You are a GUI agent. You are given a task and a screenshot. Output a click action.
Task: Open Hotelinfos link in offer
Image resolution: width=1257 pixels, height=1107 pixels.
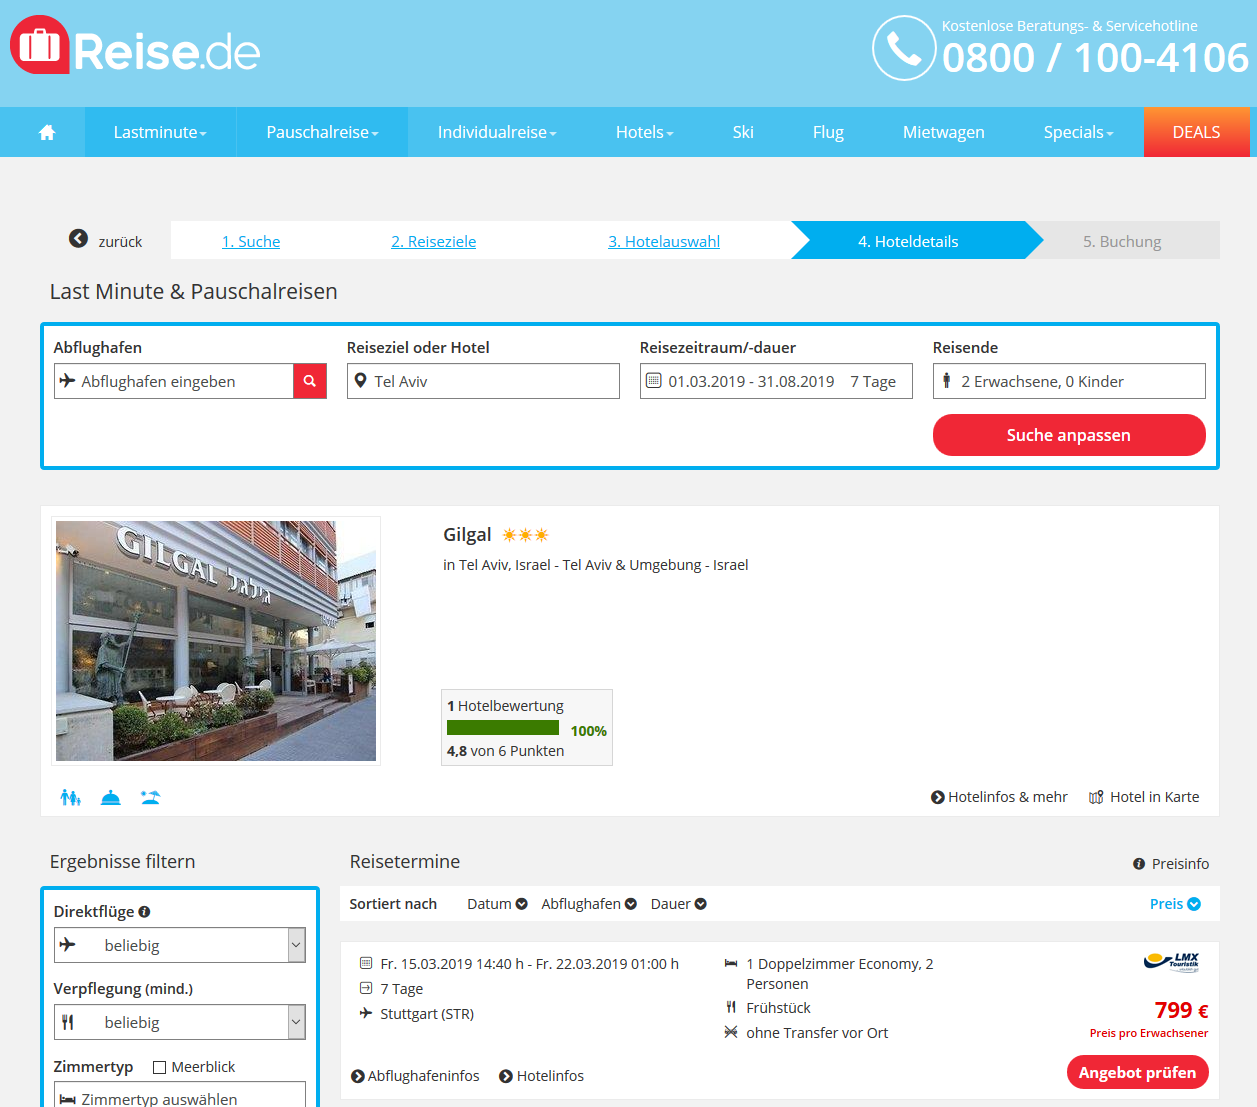[541, 1076]
